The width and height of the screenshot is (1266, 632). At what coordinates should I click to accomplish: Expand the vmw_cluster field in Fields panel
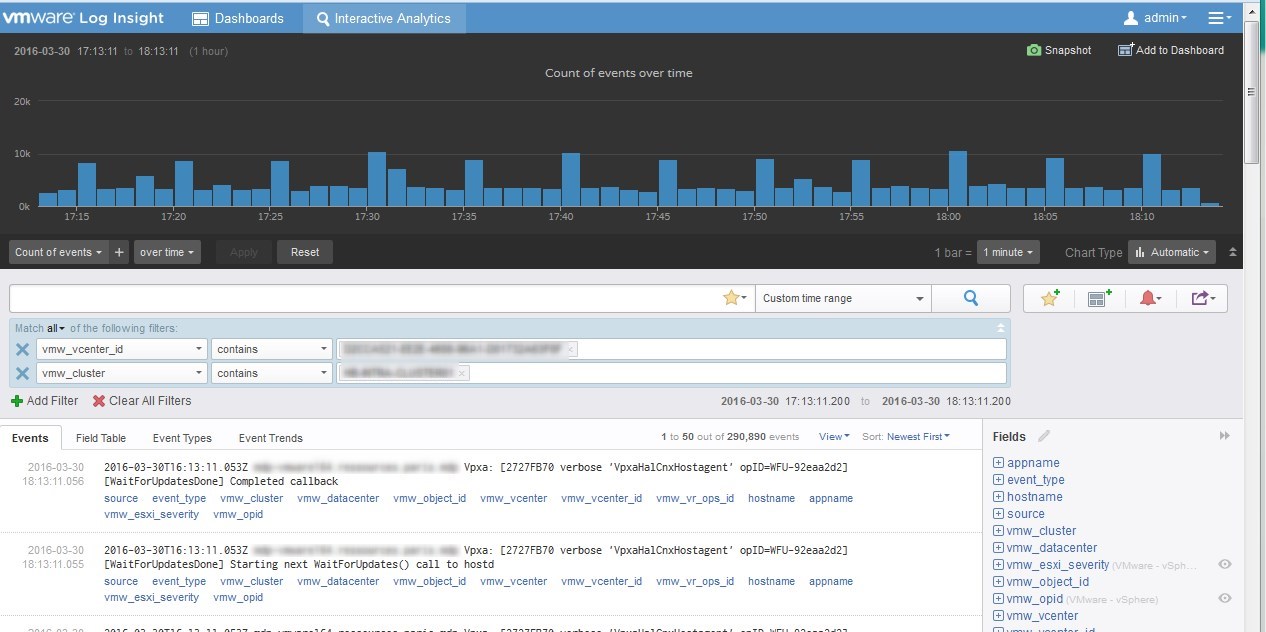click(x=998, y=531)
